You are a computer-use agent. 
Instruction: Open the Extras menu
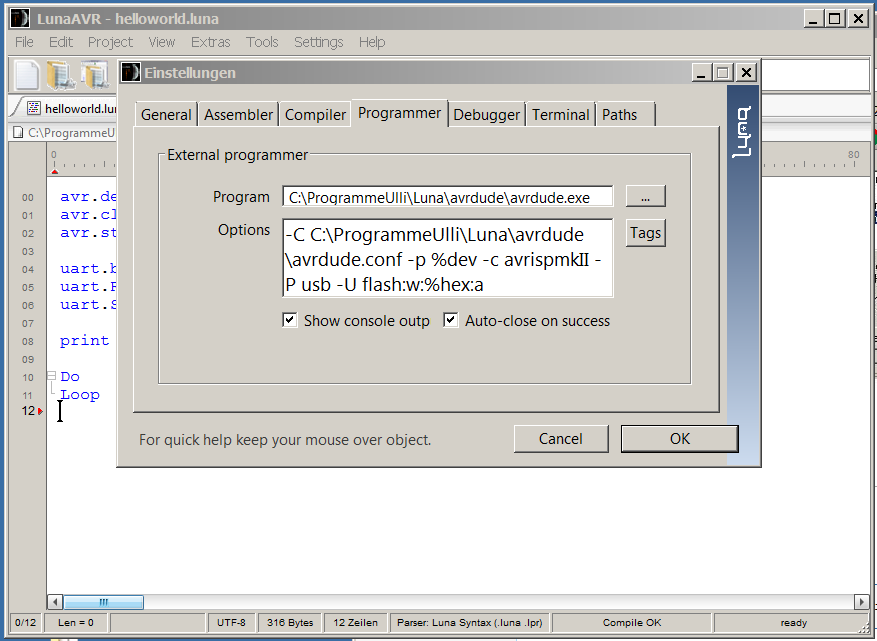pos(210,42)
